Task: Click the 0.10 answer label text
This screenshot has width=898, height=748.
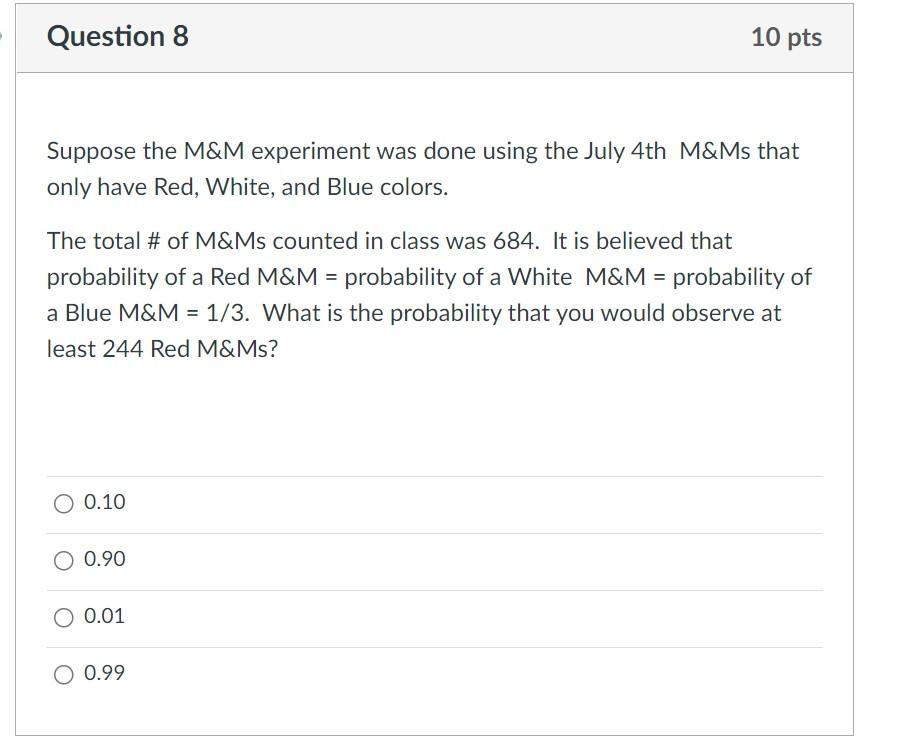Action: click(104, 503)
